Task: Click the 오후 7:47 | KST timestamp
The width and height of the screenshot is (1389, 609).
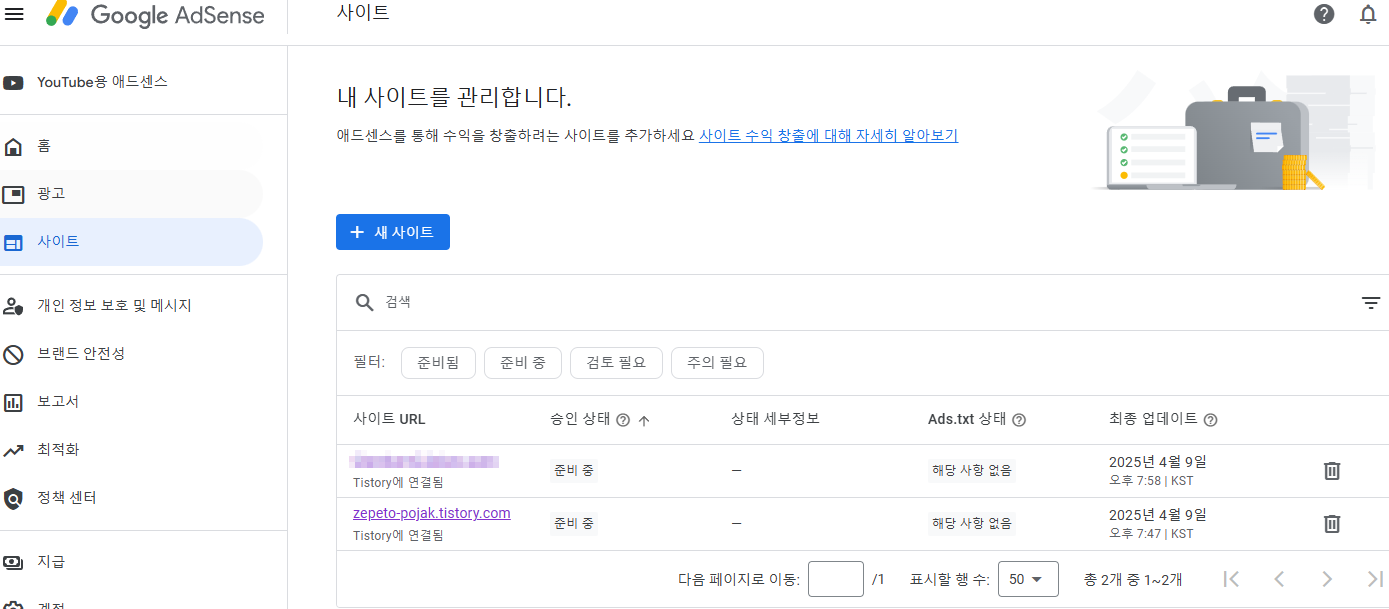Action: pyautogui.click(x=1151, y=534)
